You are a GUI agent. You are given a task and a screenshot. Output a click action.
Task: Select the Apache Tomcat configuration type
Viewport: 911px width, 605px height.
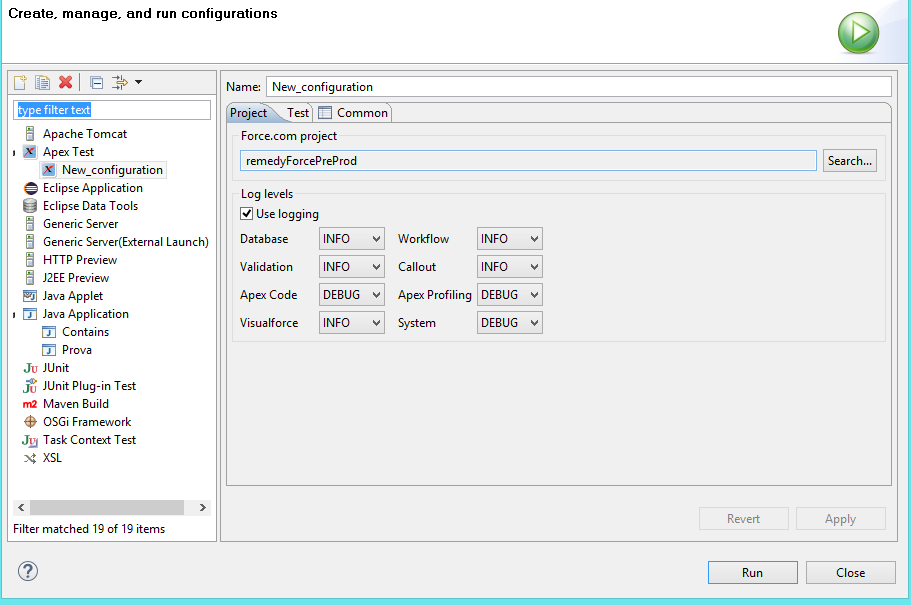coord(84,134)
